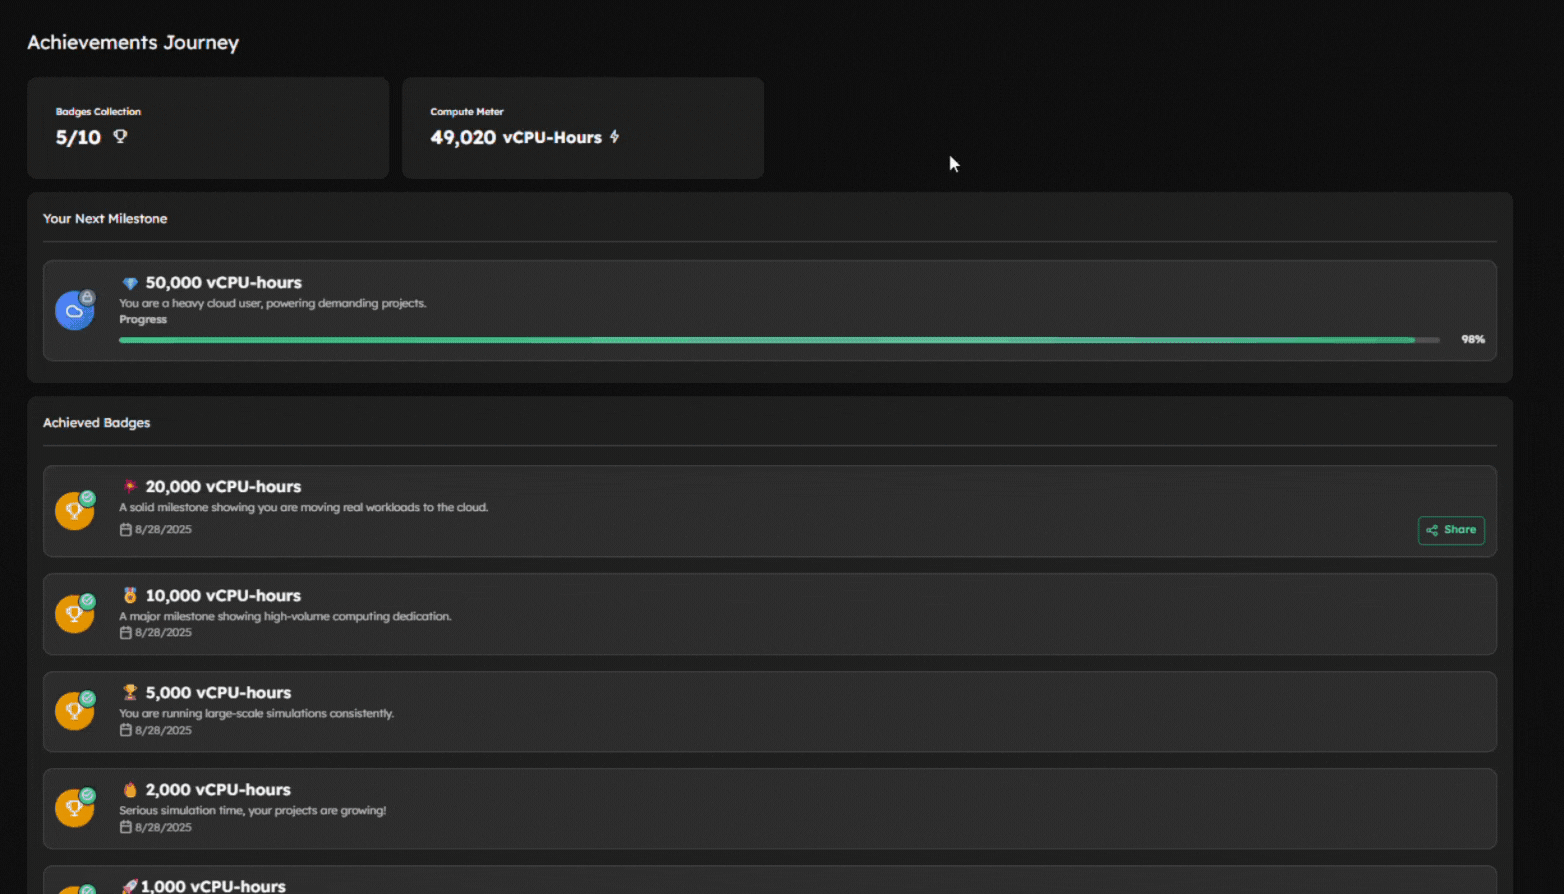Click the medal emoji by 10,000 vCPU-hours

pyautogui.click(x=130, y=595)
